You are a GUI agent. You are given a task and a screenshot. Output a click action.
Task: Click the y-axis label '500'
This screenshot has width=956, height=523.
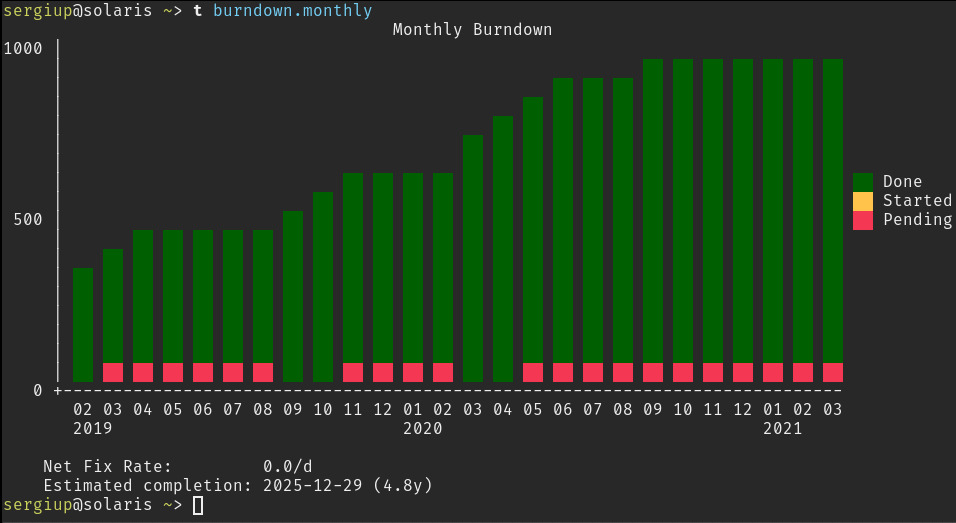click(x=28, y=219)
